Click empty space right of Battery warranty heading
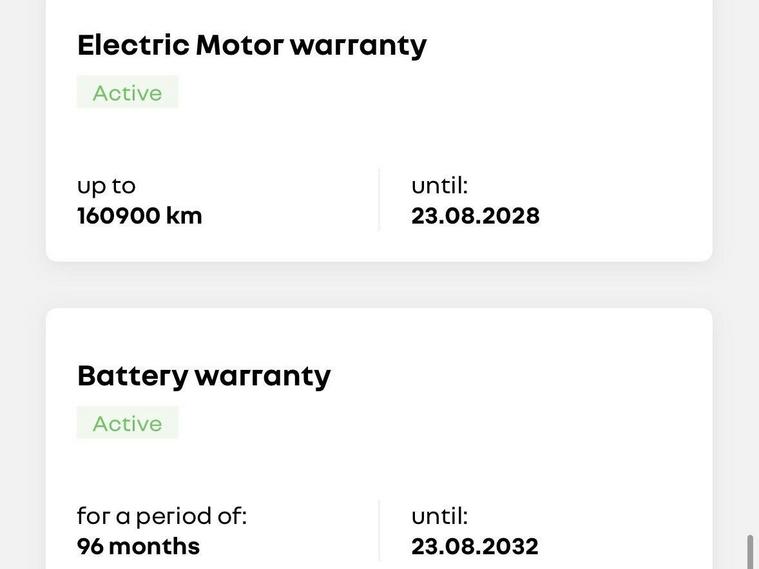759x569 pixels. [x=520, y=376]
